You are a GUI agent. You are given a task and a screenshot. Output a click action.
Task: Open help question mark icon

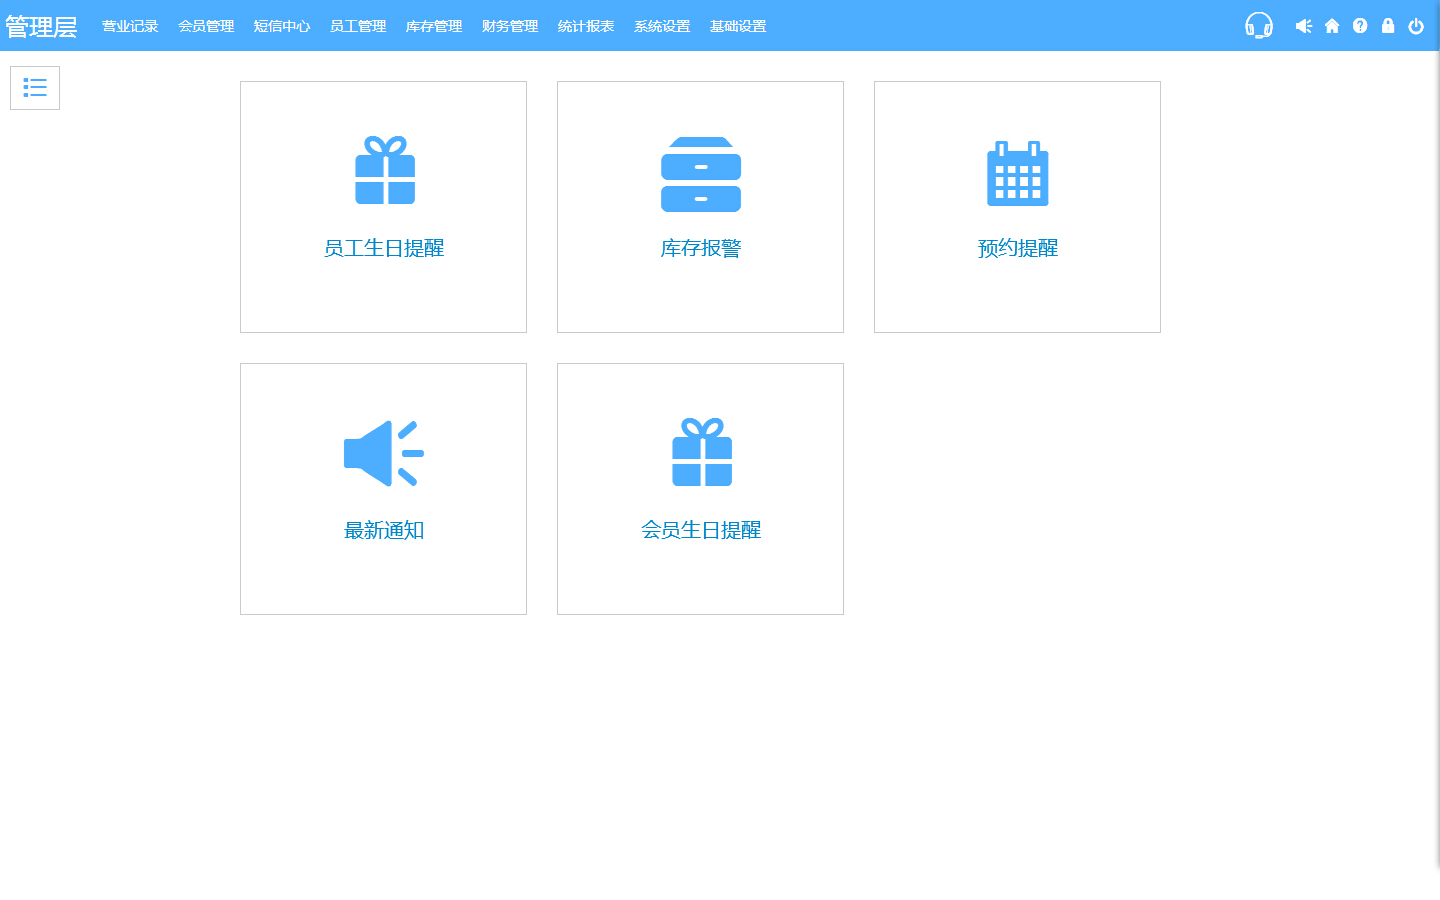pos(1360,26)
